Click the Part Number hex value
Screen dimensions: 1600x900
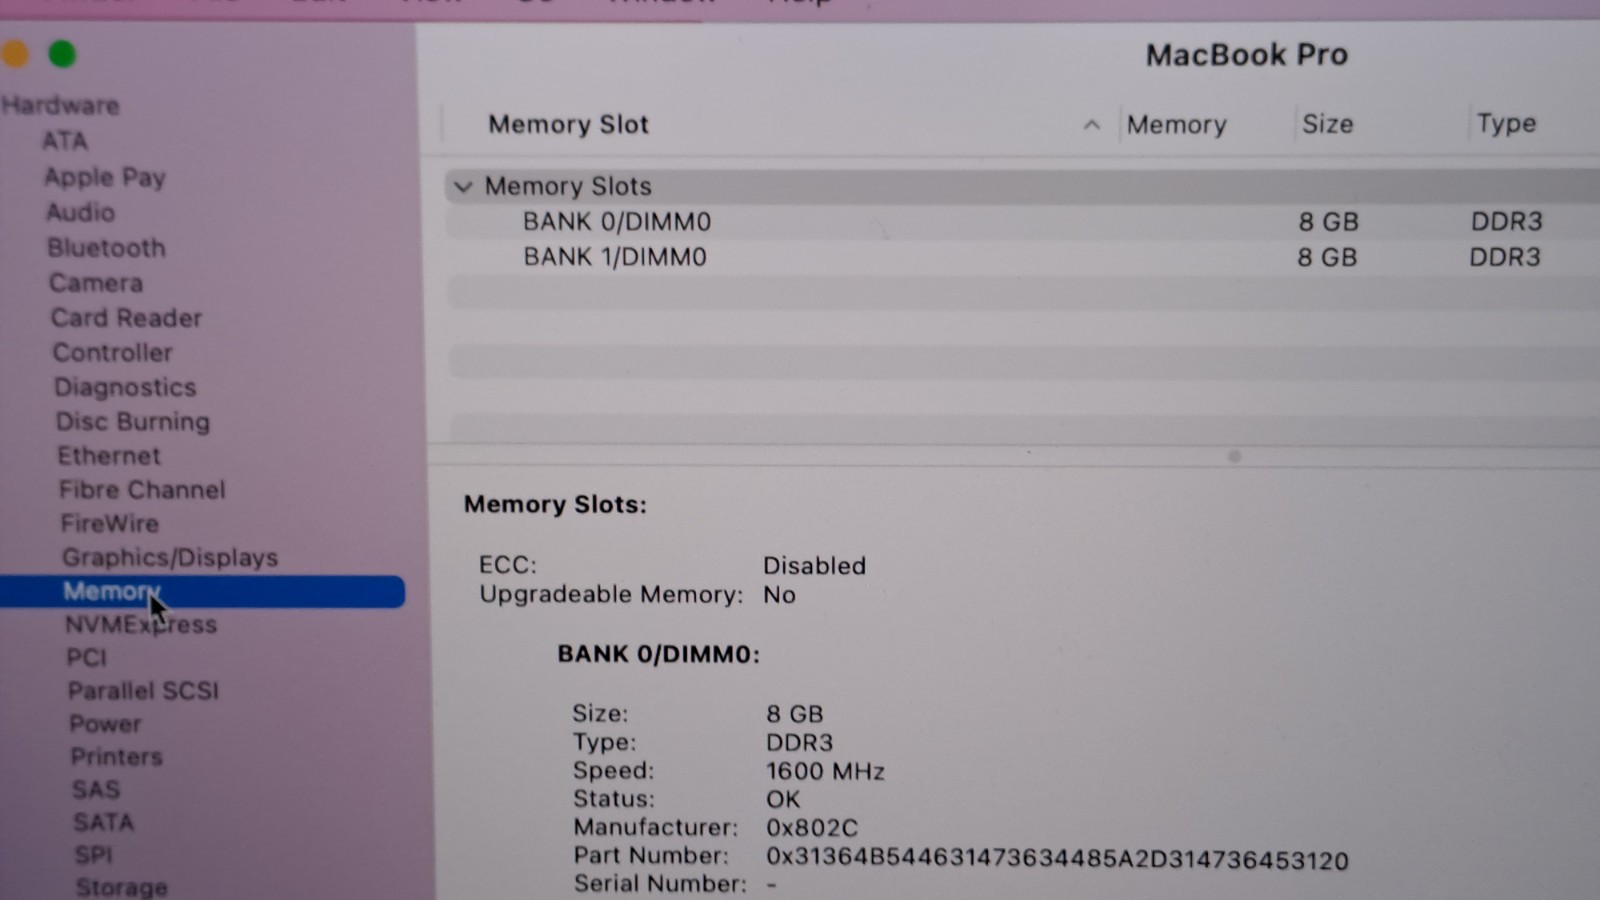[x=1057, y=859]
